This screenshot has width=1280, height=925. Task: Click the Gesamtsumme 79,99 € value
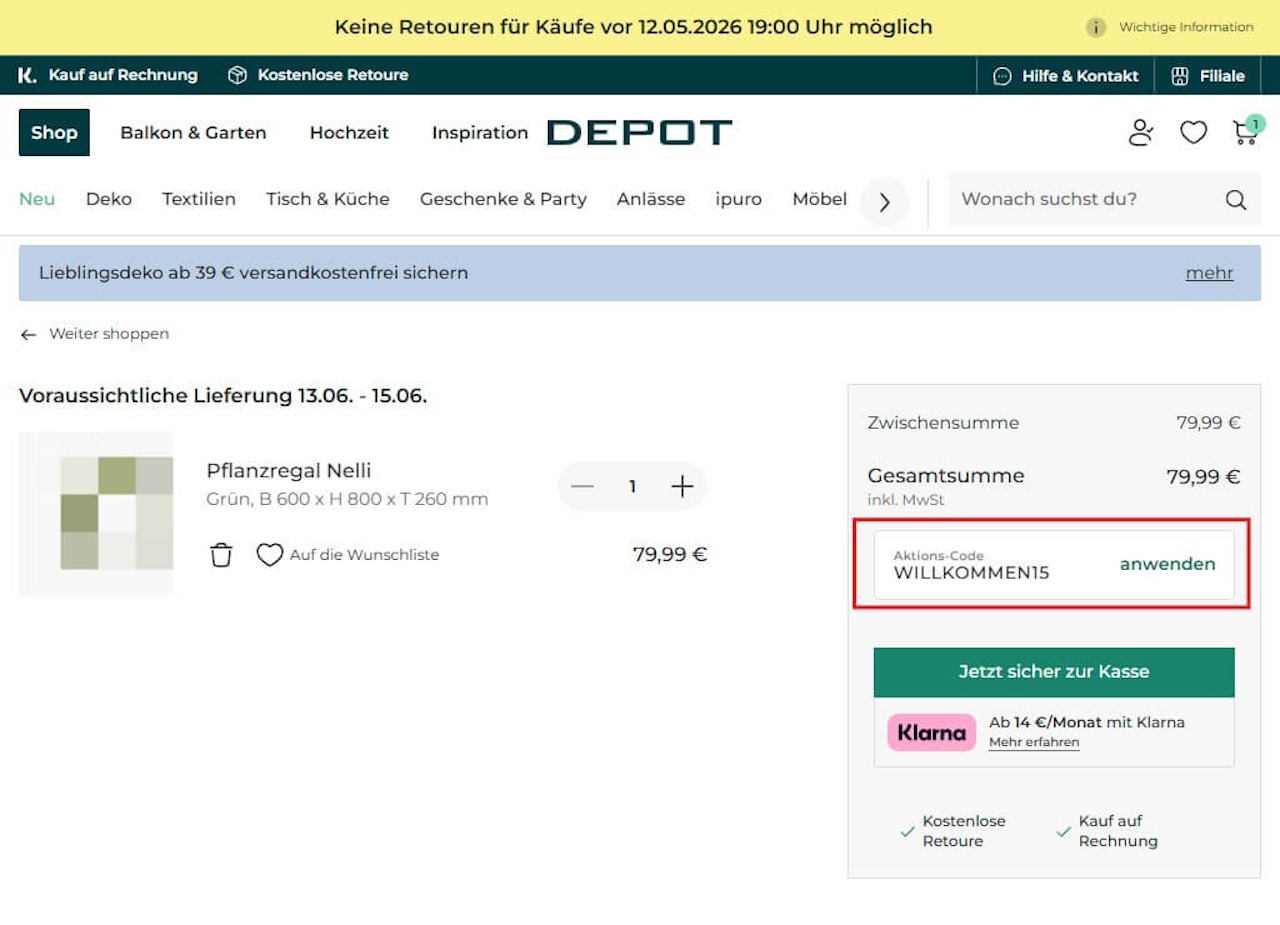point(1203,477)
